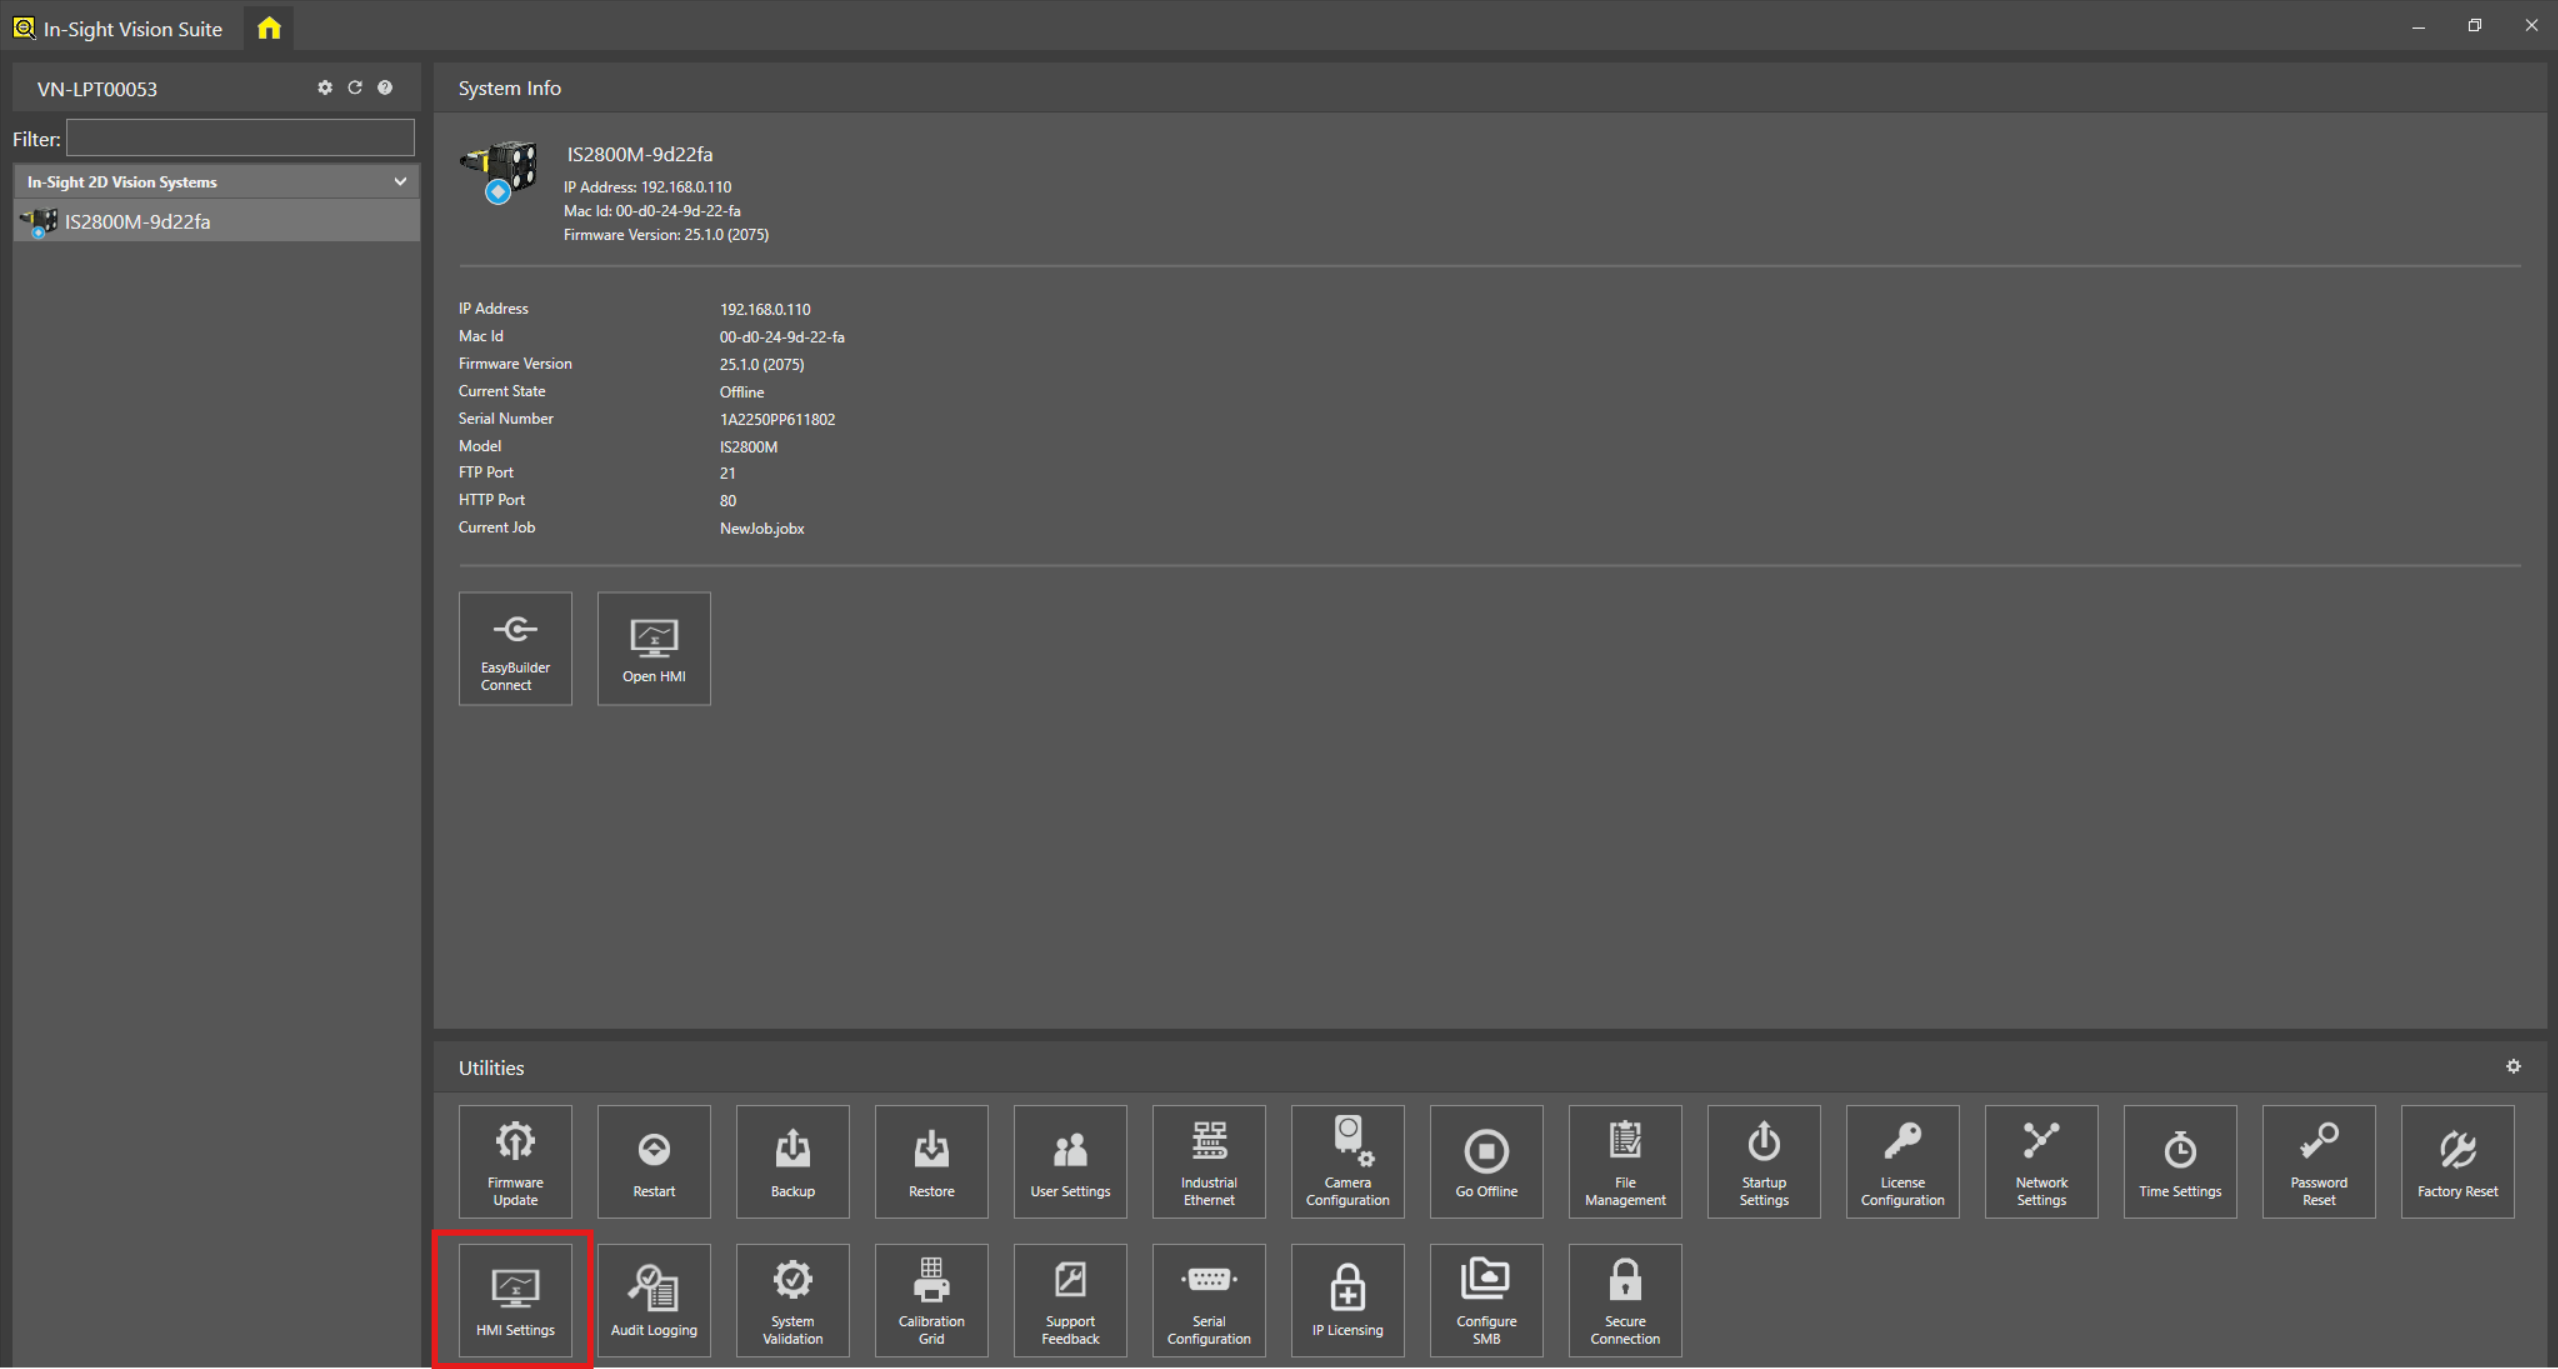The height and width of the screenshot is (1369, 2558).
Task: Open the HMI Settings utility
Action: pyautogui.click(x=515, y=1300)
